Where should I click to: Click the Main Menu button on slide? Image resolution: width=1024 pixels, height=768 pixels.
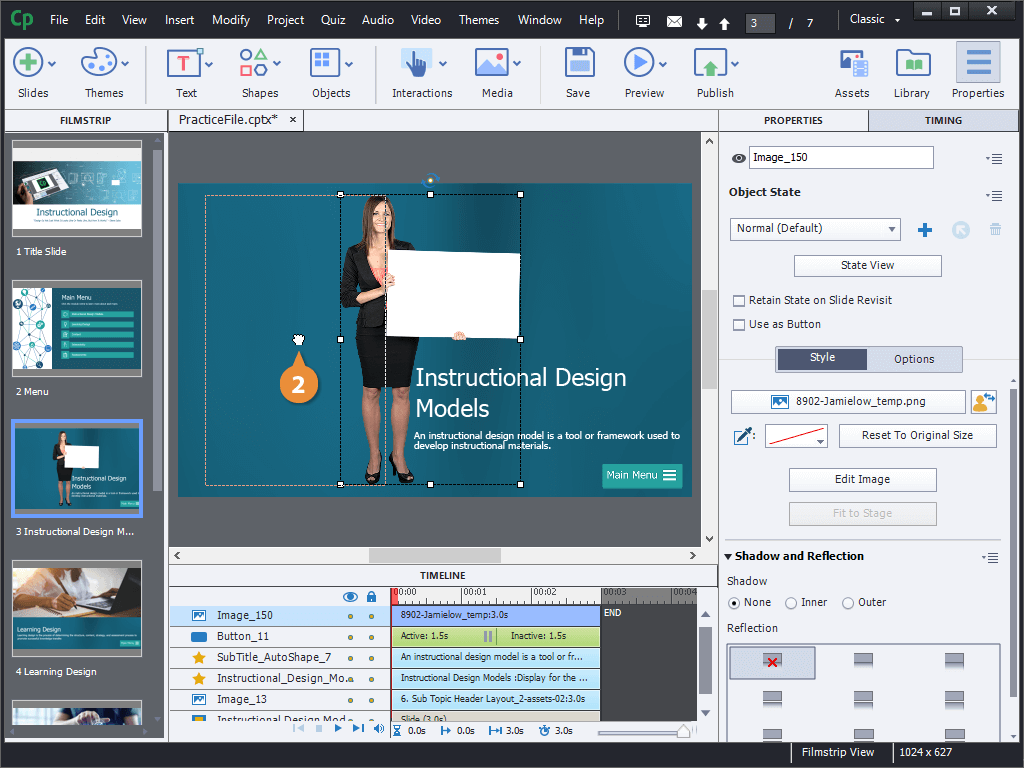(x=641, y=475)
